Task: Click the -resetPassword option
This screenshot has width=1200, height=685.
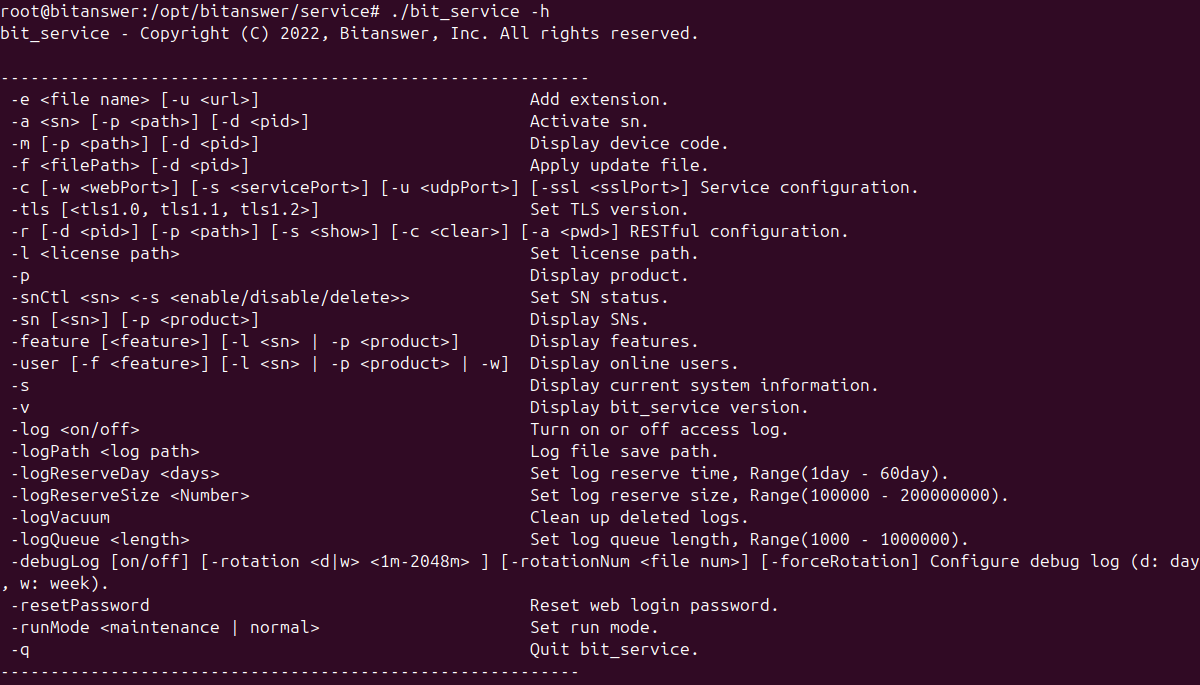Action: 80,606
